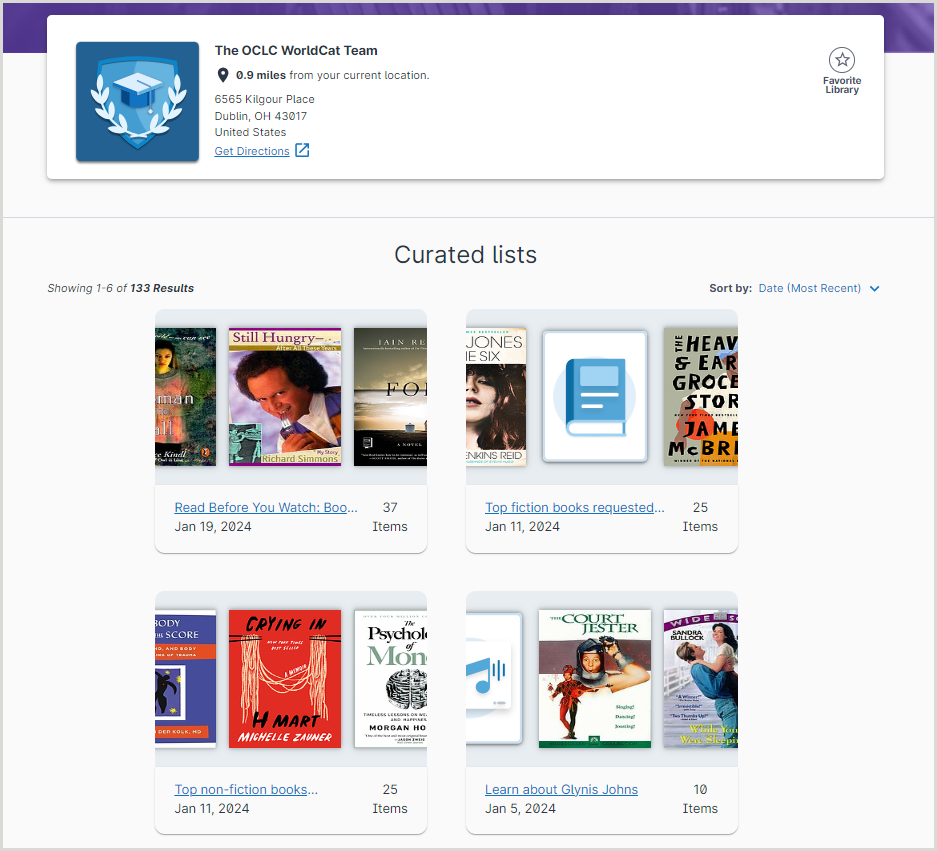Select The Court Jester cover

tap(594, 678)
